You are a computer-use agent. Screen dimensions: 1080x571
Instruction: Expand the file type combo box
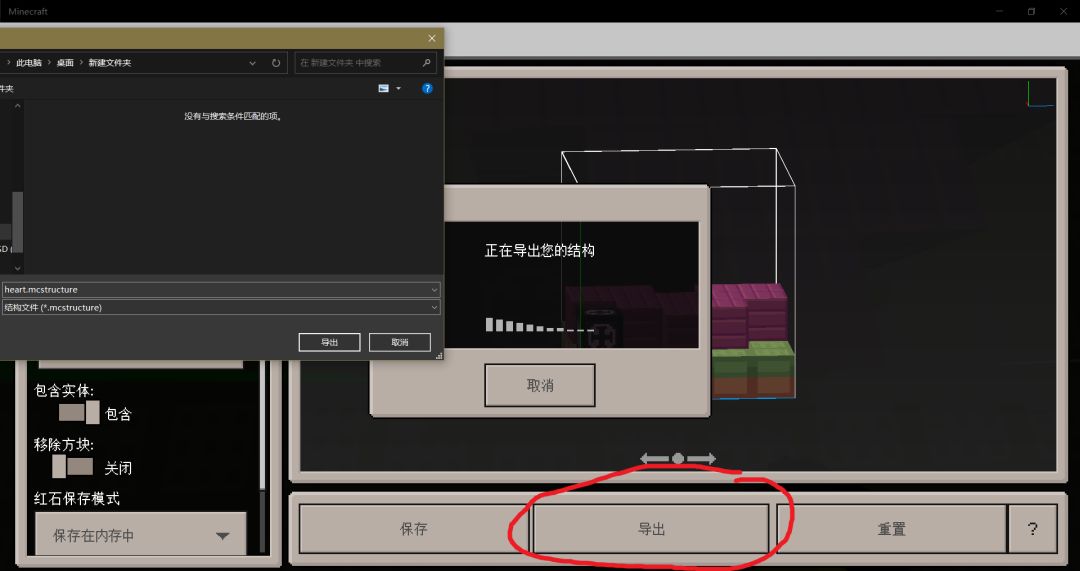(221, 307)
